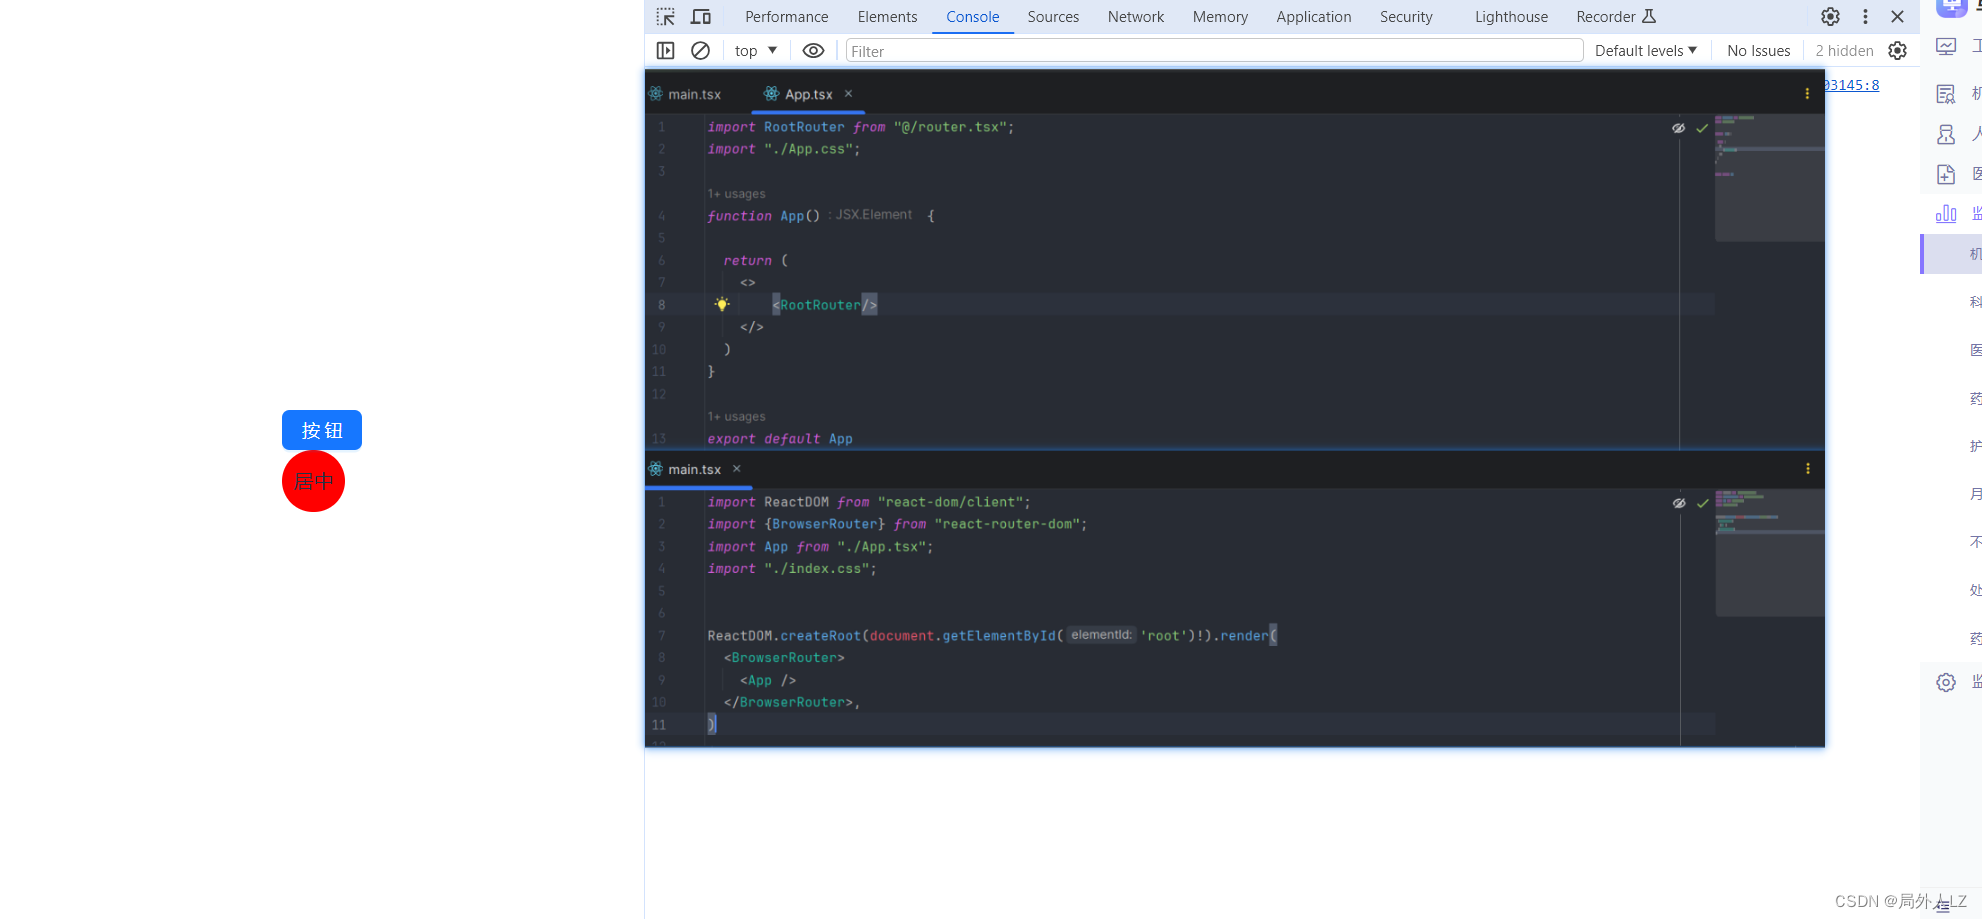Click the blue 按钮 button

[322, 430]
